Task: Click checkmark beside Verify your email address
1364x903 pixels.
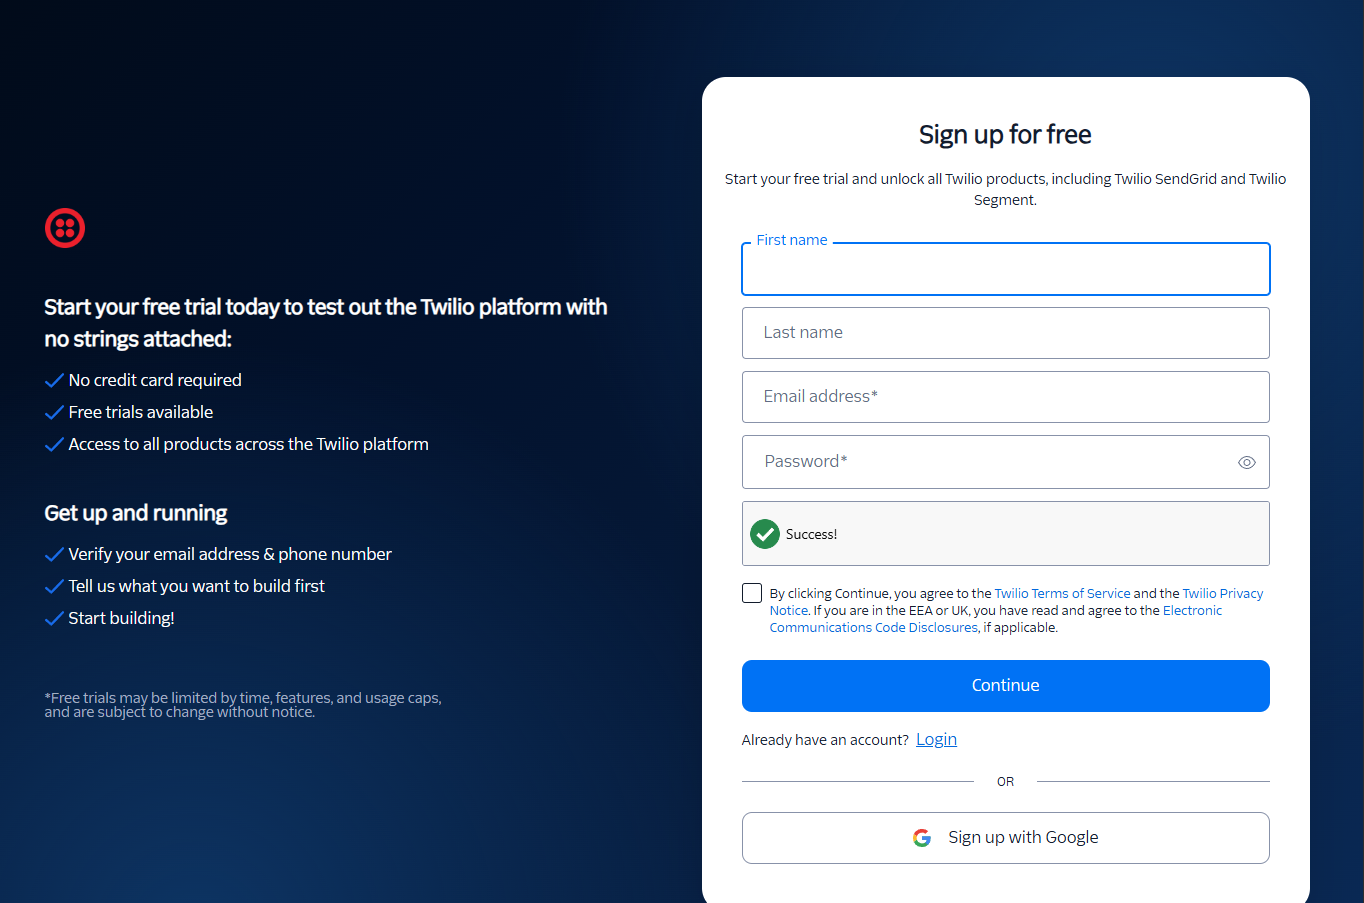Action: pos(54,555)
